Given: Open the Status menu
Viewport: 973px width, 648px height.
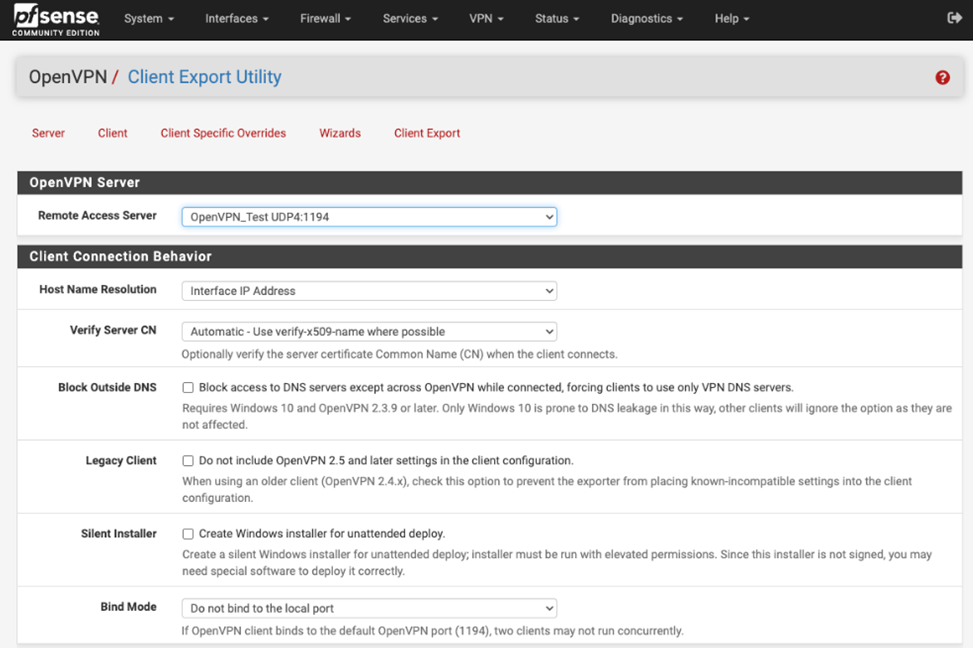Looking at the screenshot, I should [x=557, y=19].
